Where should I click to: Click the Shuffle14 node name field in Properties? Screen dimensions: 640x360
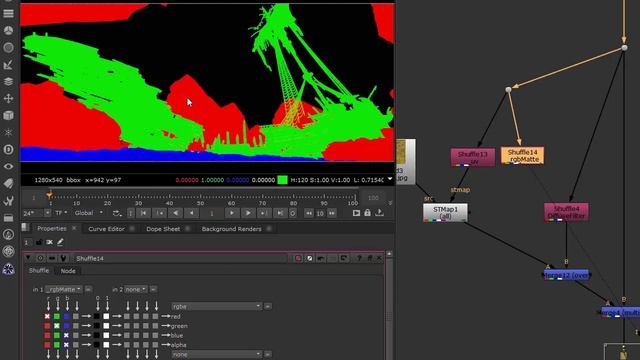tap(180, 258)
